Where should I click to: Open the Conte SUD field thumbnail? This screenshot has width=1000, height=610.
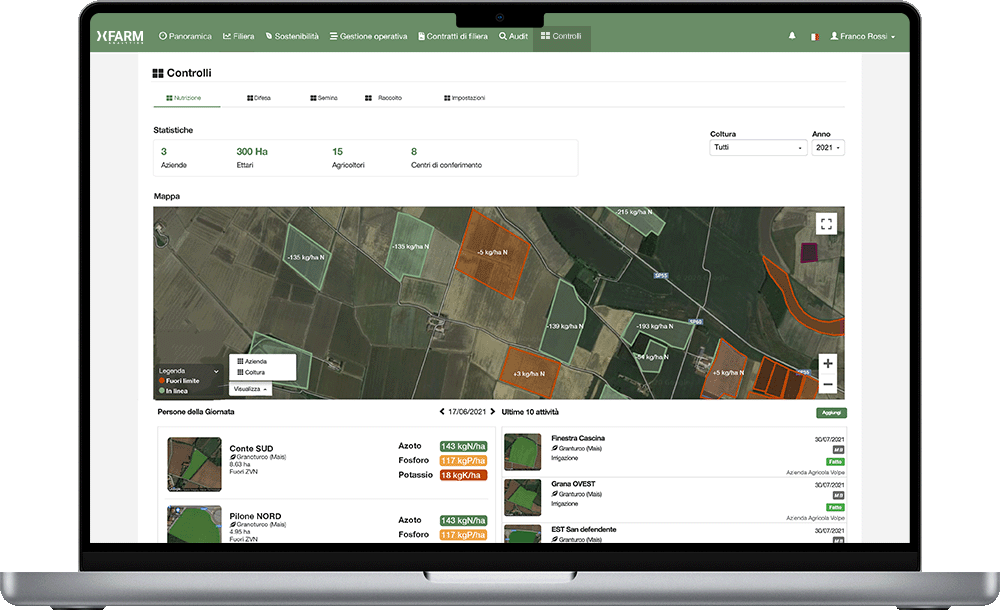pos(195,465)
